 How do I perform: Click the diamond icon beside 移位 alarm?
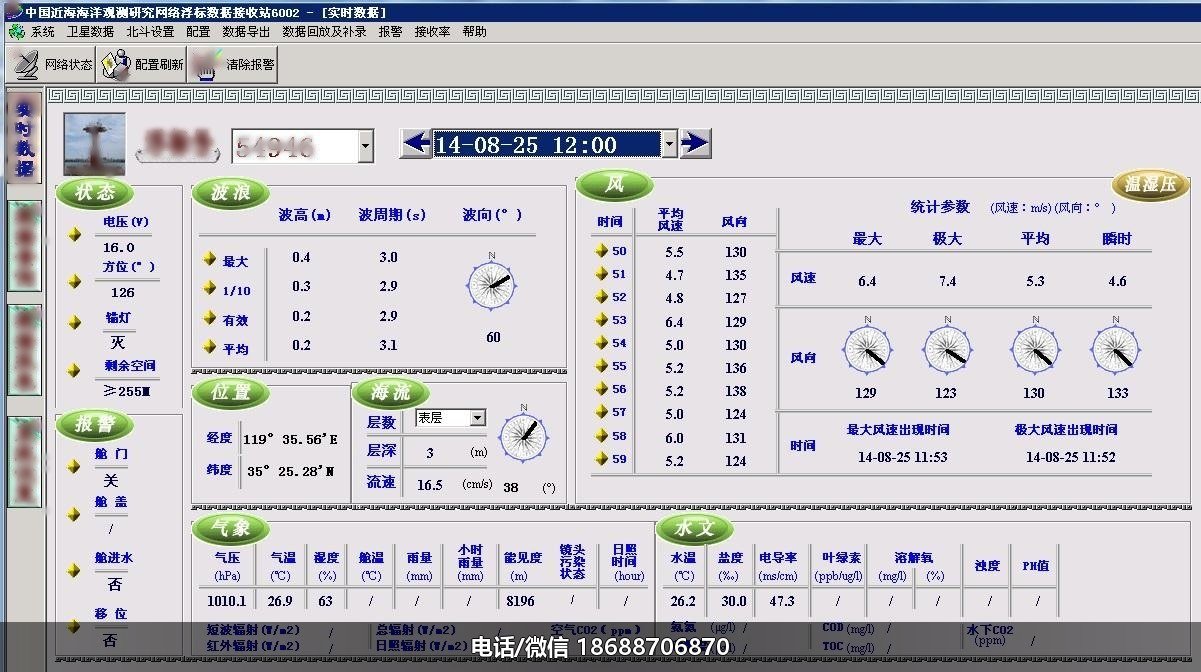[x=74, y=626]
